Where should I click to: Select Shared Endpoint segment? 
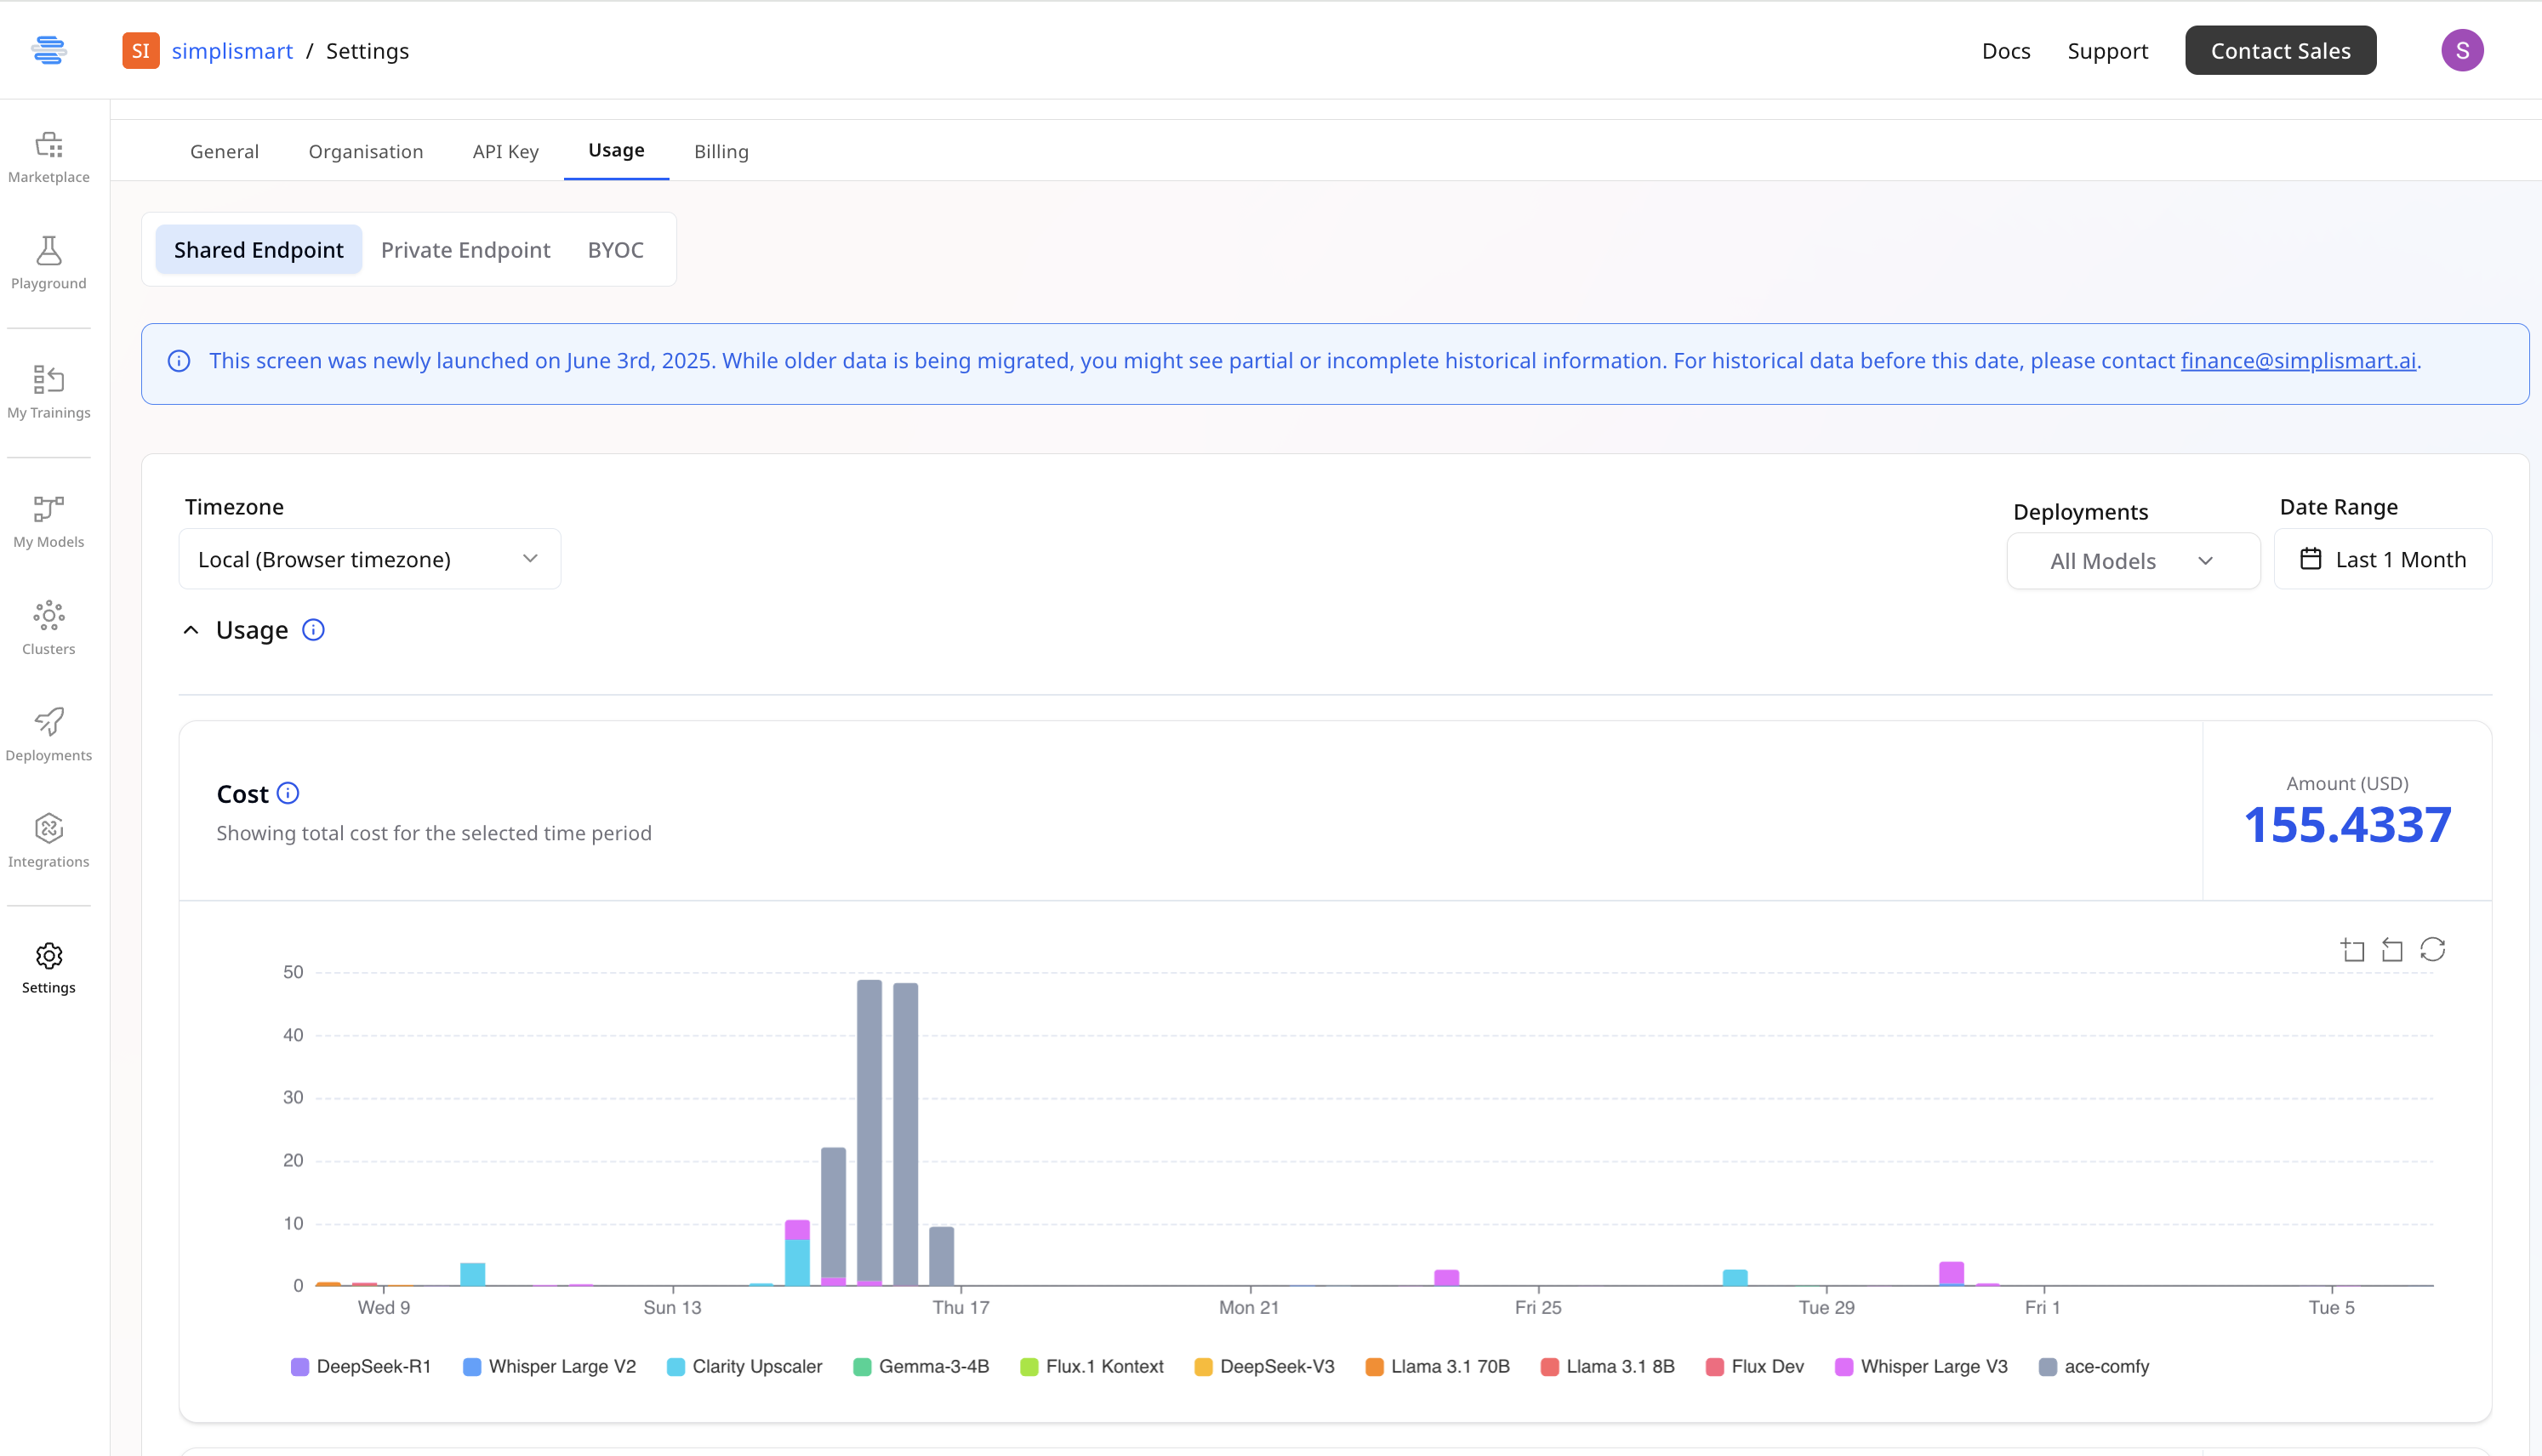[258, 249]
